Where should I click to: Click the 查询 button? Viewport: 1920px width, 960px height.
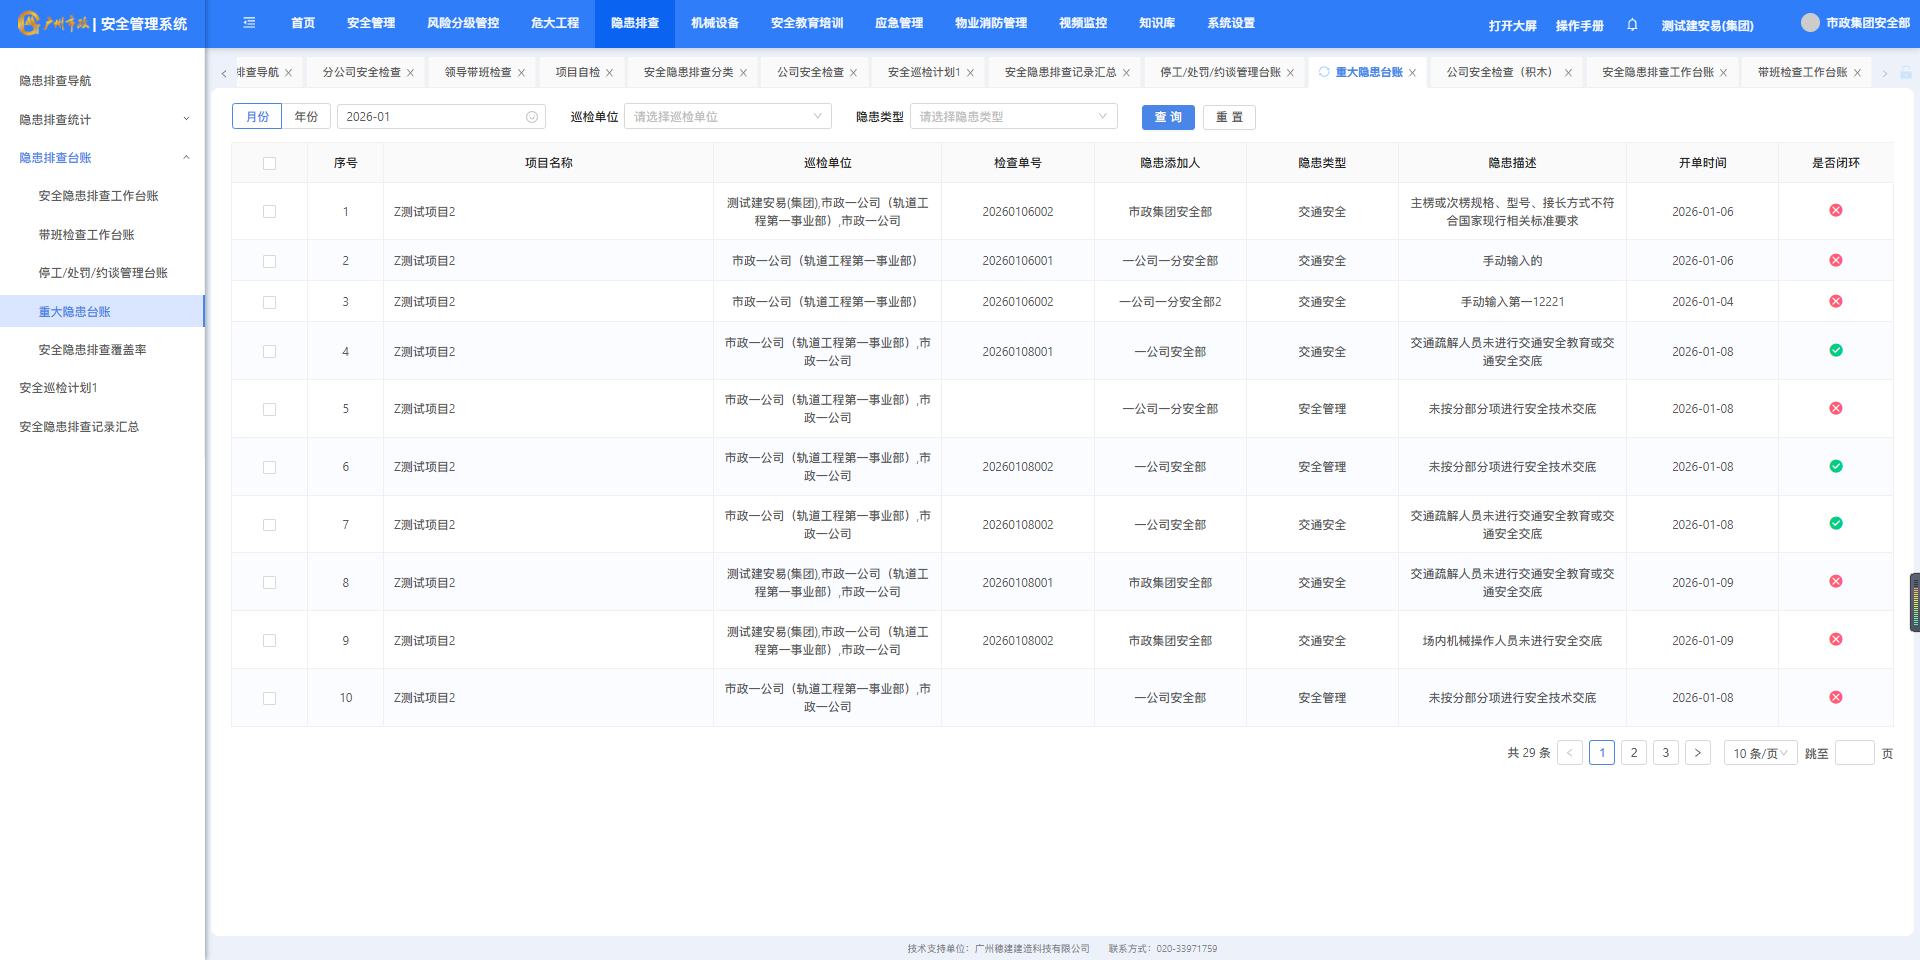click(x=1167, y=117)
